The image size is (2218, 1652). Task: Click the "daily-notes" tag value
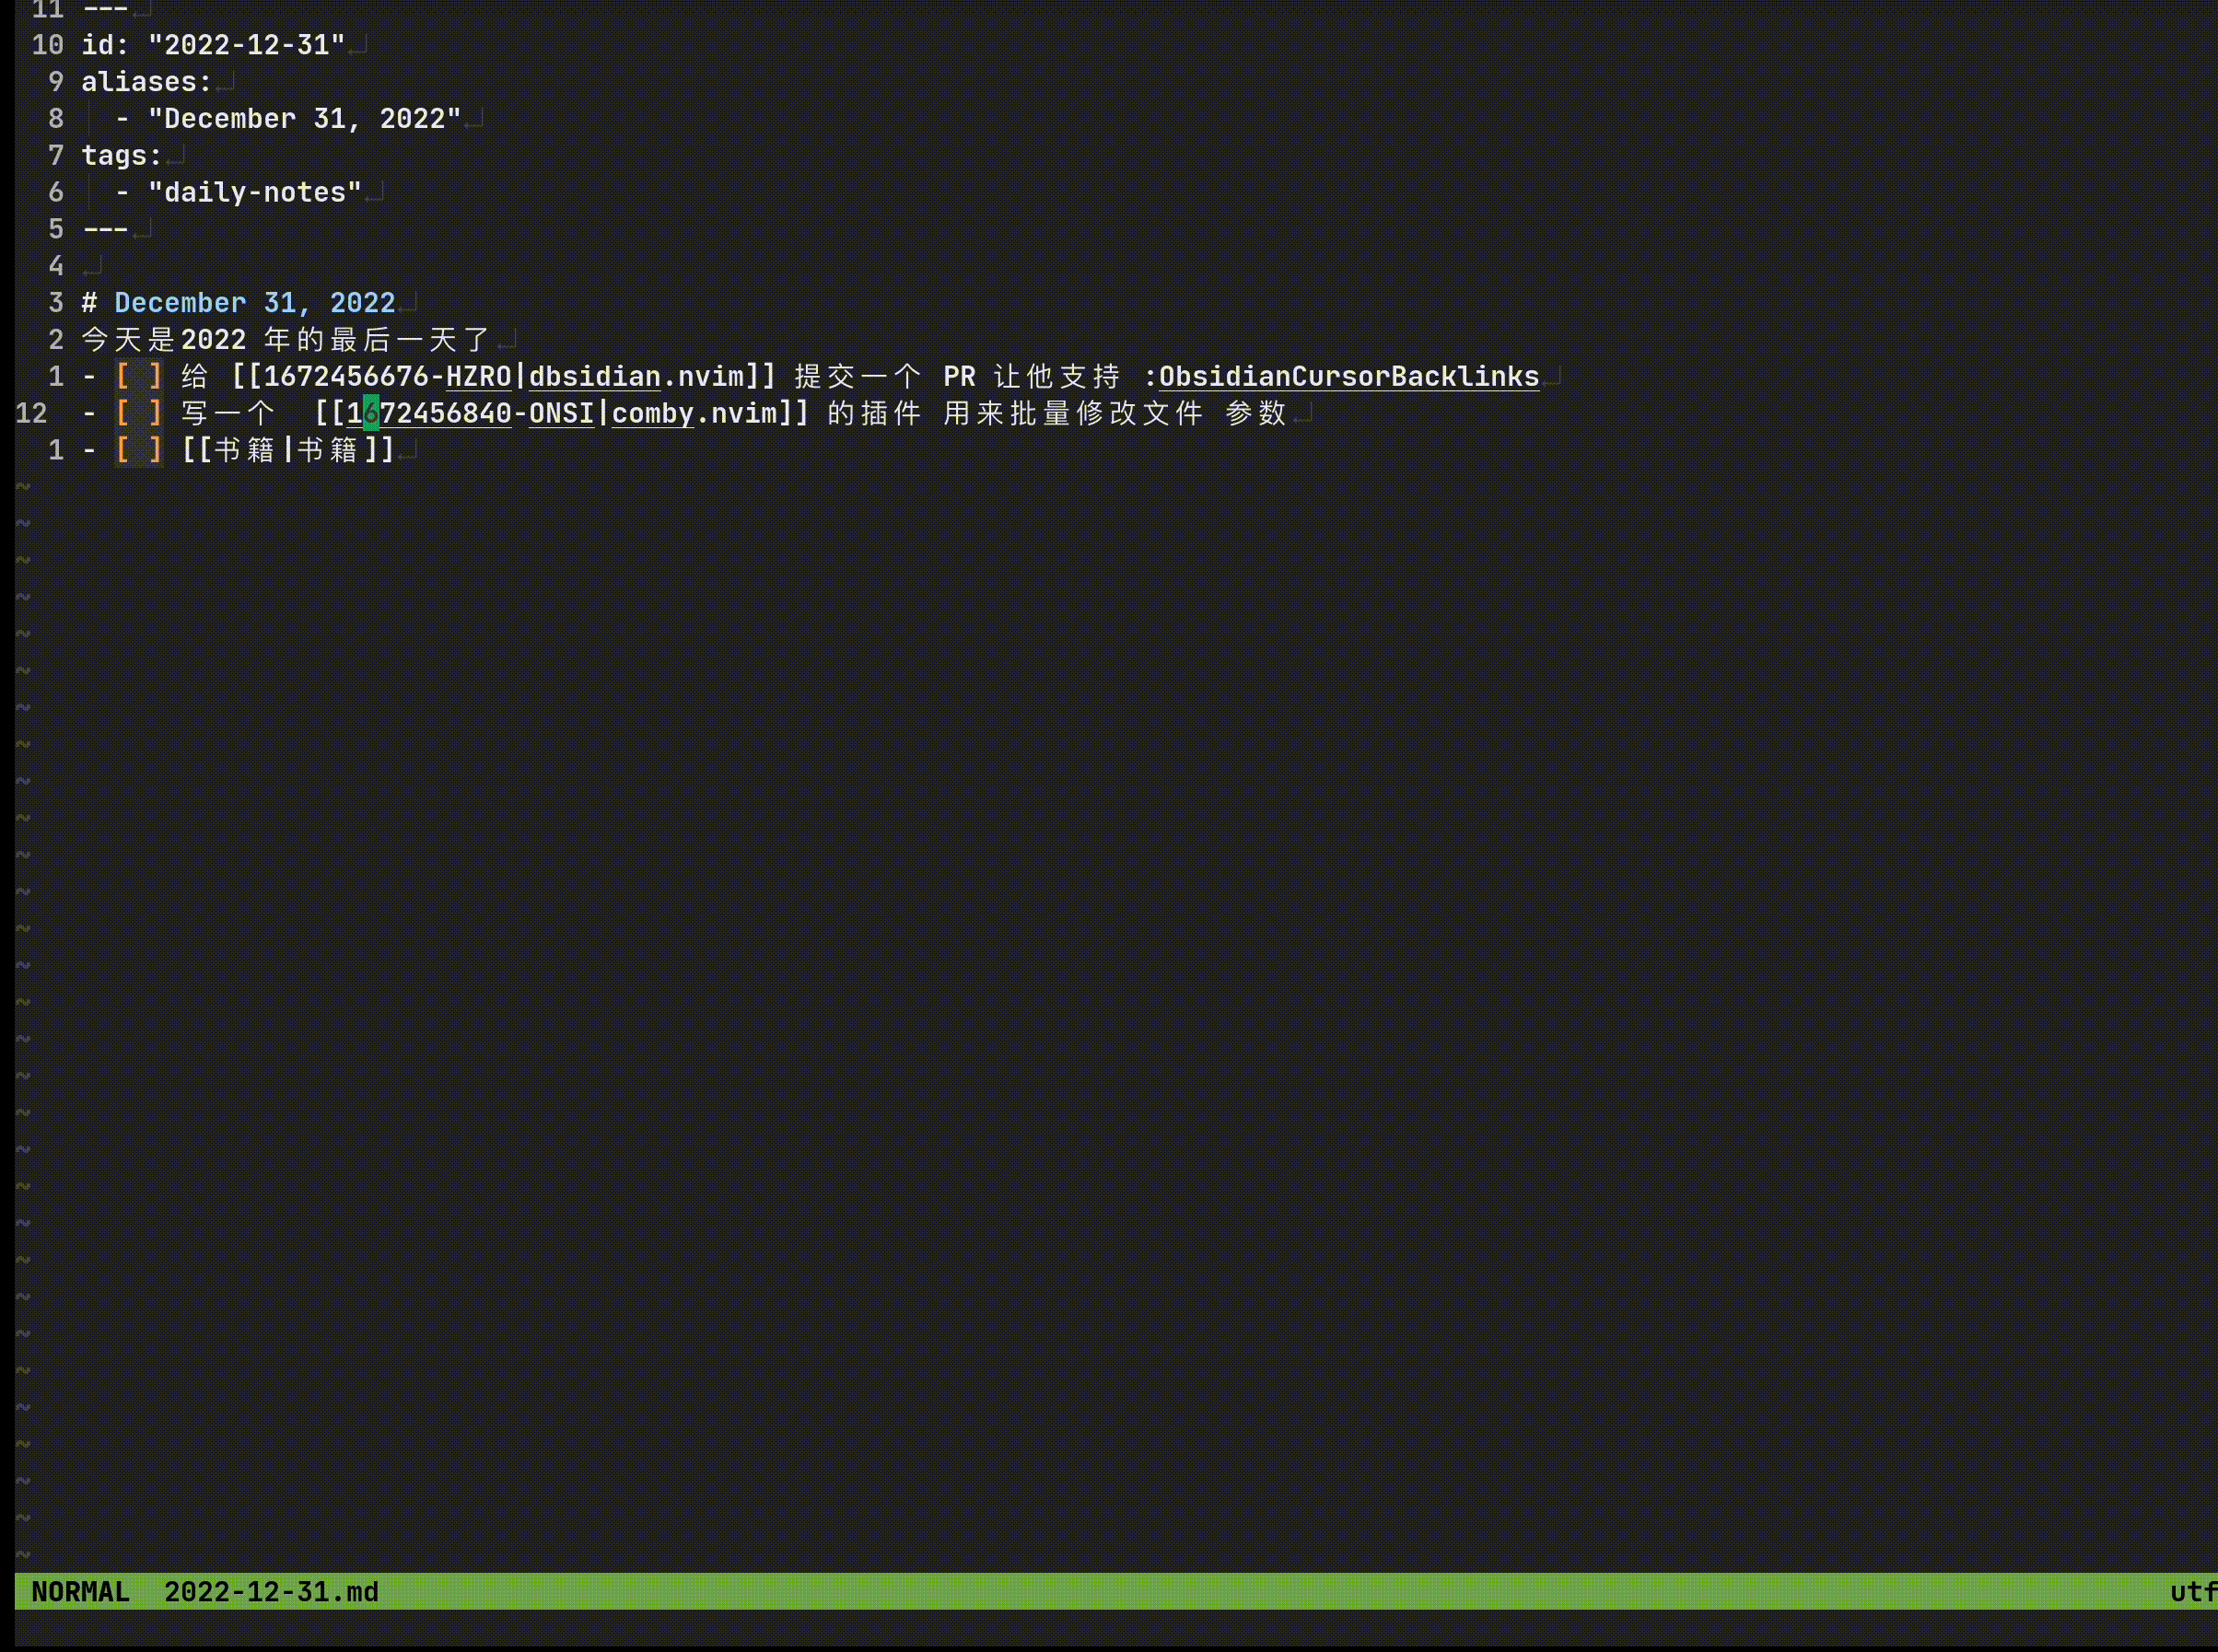[x=254, y=192]
